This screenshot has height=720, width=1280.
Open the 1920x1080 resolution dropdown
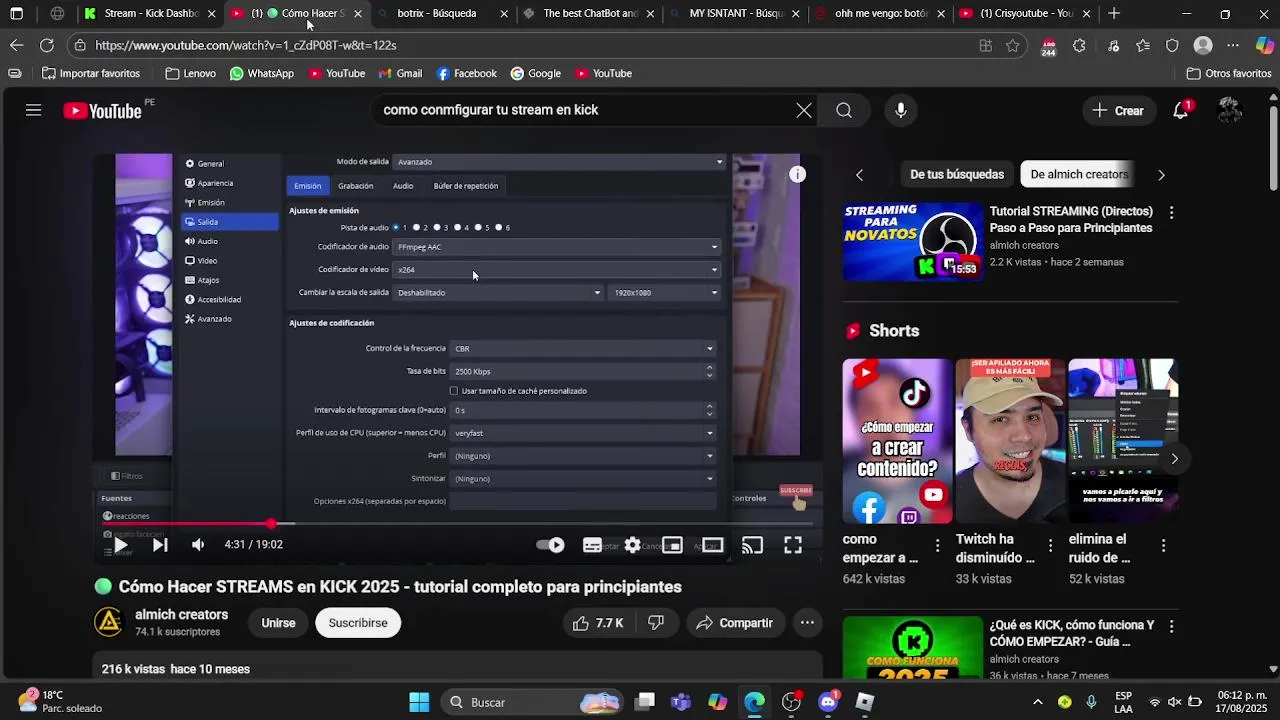[666, 293]
